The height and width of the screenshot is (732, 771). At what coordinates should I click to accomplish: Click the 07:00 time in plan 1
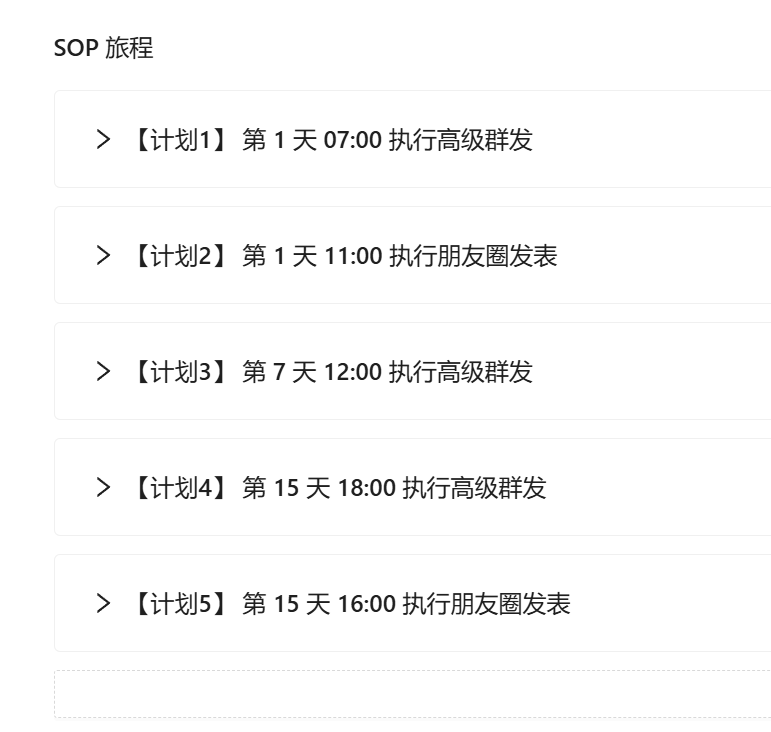[x=353, y=140]
